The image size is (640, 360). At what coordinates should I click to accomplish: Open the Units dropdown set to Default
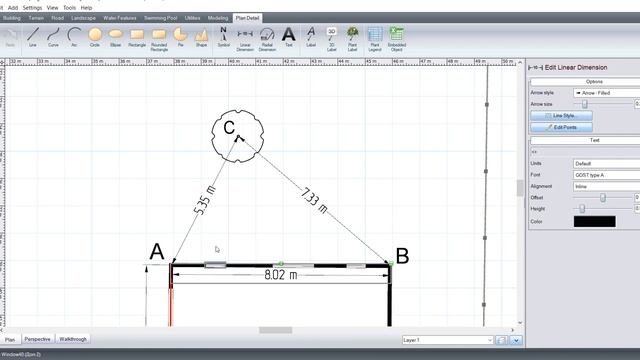coord(607,164)
